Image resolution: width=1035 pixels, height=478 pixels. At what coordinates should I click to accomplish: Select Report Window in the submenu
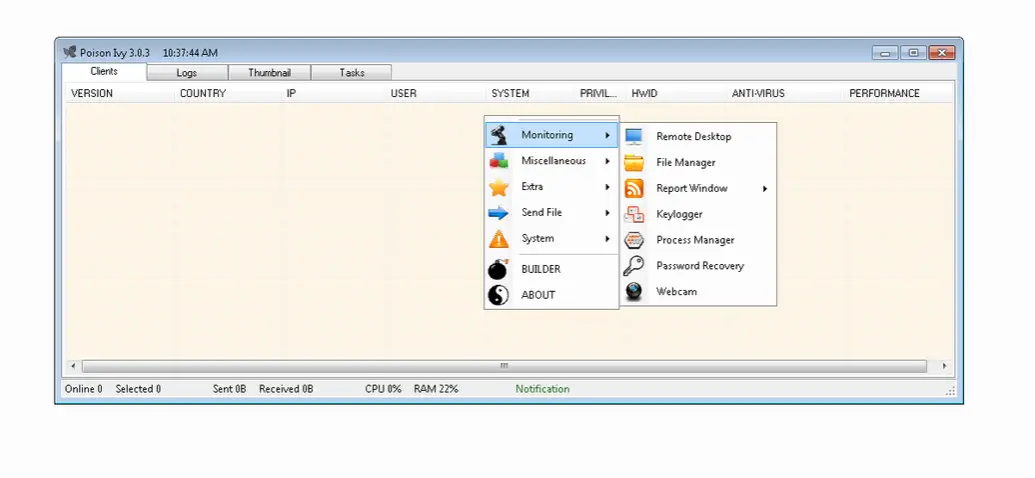[698, 188]
